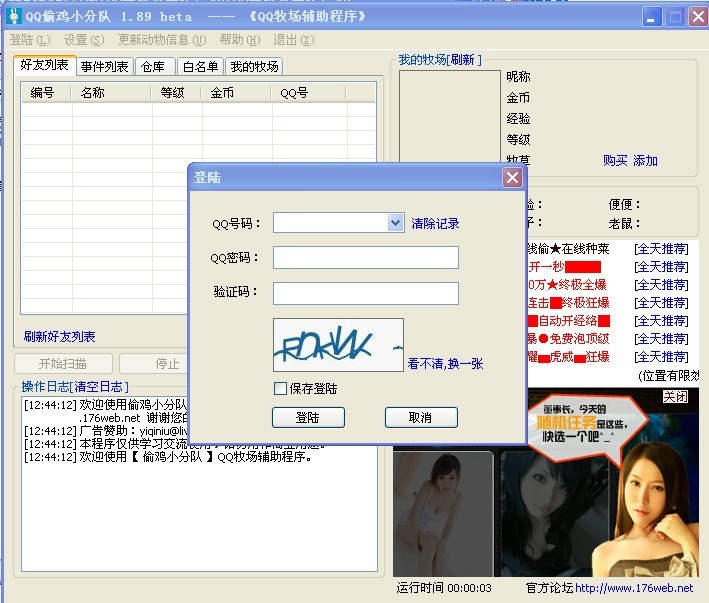Open the 更新动物信息(U) menu

[161, 40]
